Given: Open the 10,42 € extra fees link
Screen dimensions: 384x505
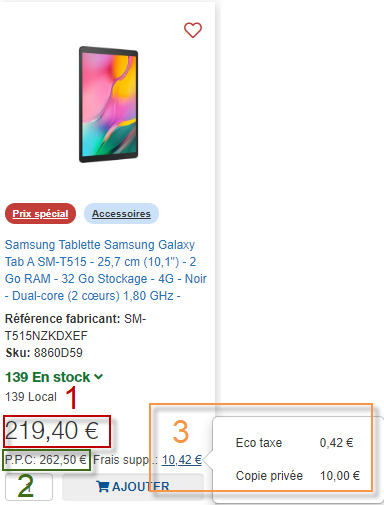Looking at the screenshot, I should click(182, 460).
